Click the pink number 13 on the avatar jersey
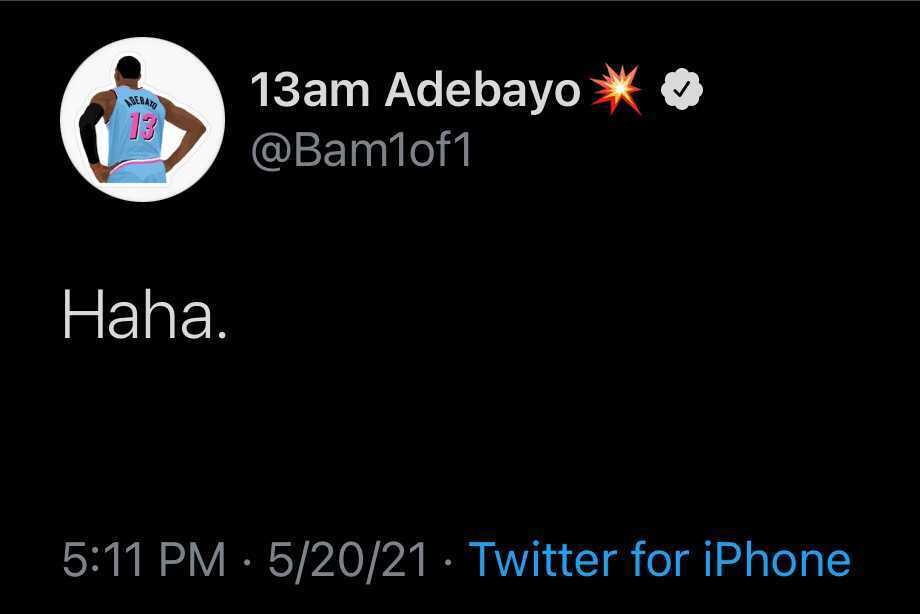Screen dimensions: 920x614 coord(143,127)
